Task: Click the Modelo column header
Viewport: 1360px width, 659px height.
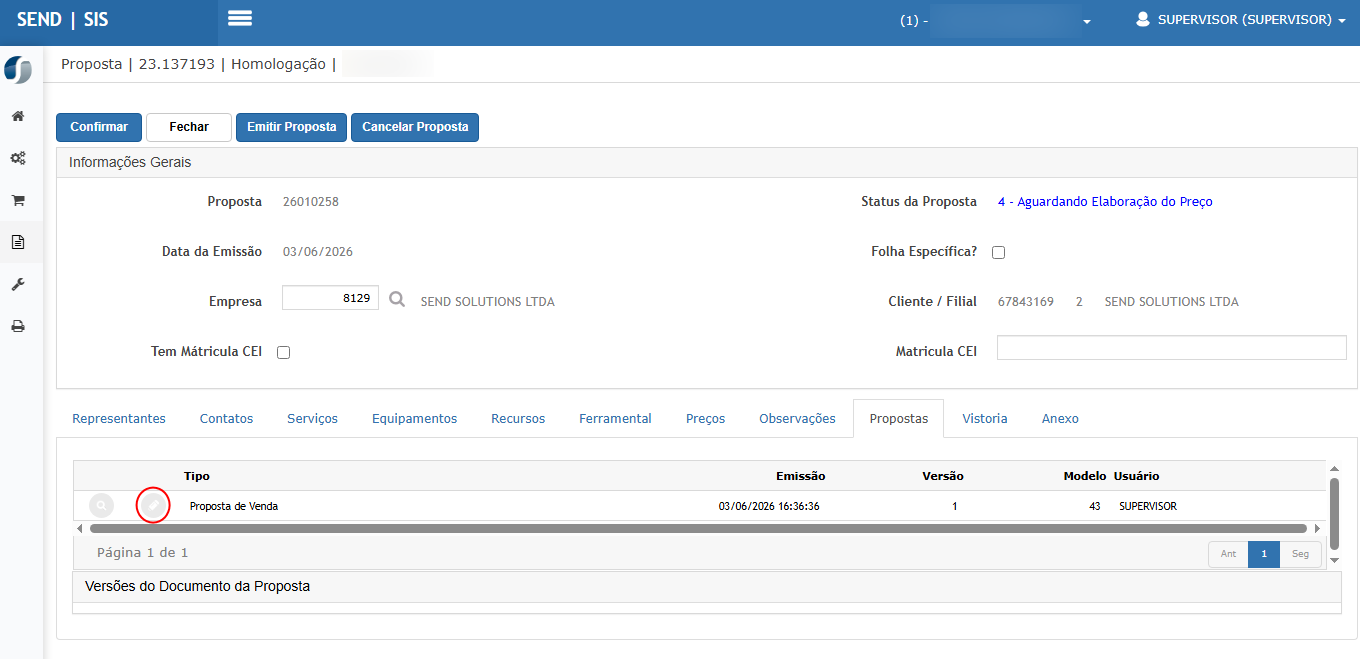Action: tap(1085, 476)
